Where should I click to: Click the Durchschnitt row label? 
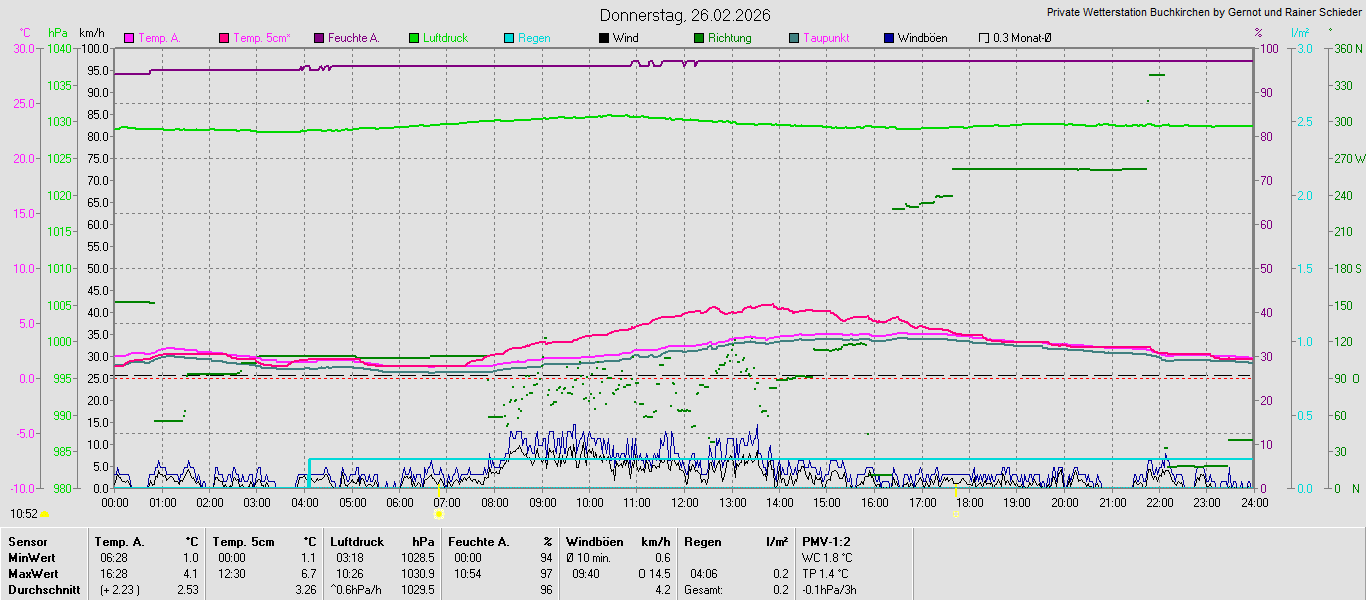click(44, 590)
